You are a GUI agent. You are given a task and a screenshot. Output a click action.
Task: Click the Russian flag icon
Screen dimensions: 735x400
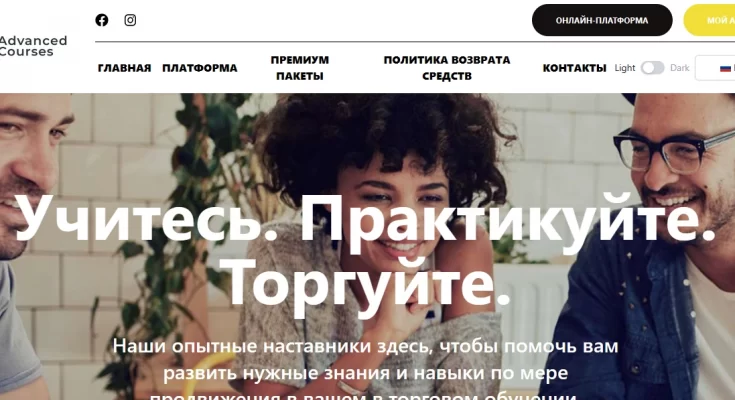[726, 68]
